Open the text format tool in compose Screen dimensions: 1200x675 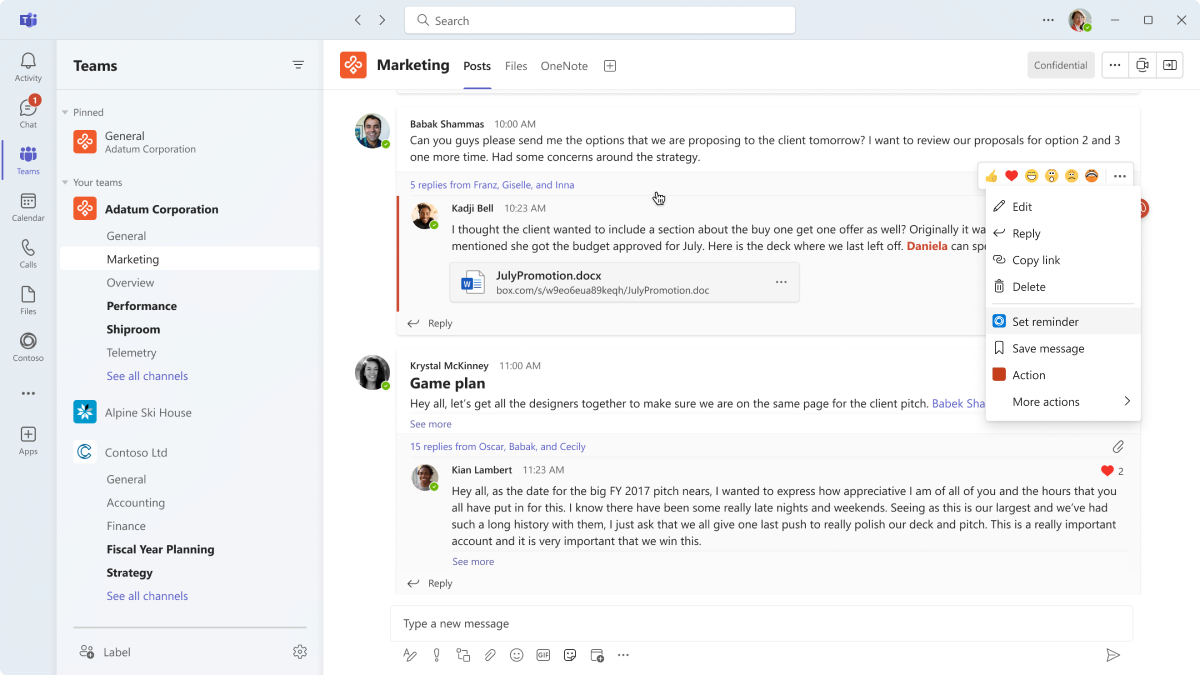coord(409,655)
